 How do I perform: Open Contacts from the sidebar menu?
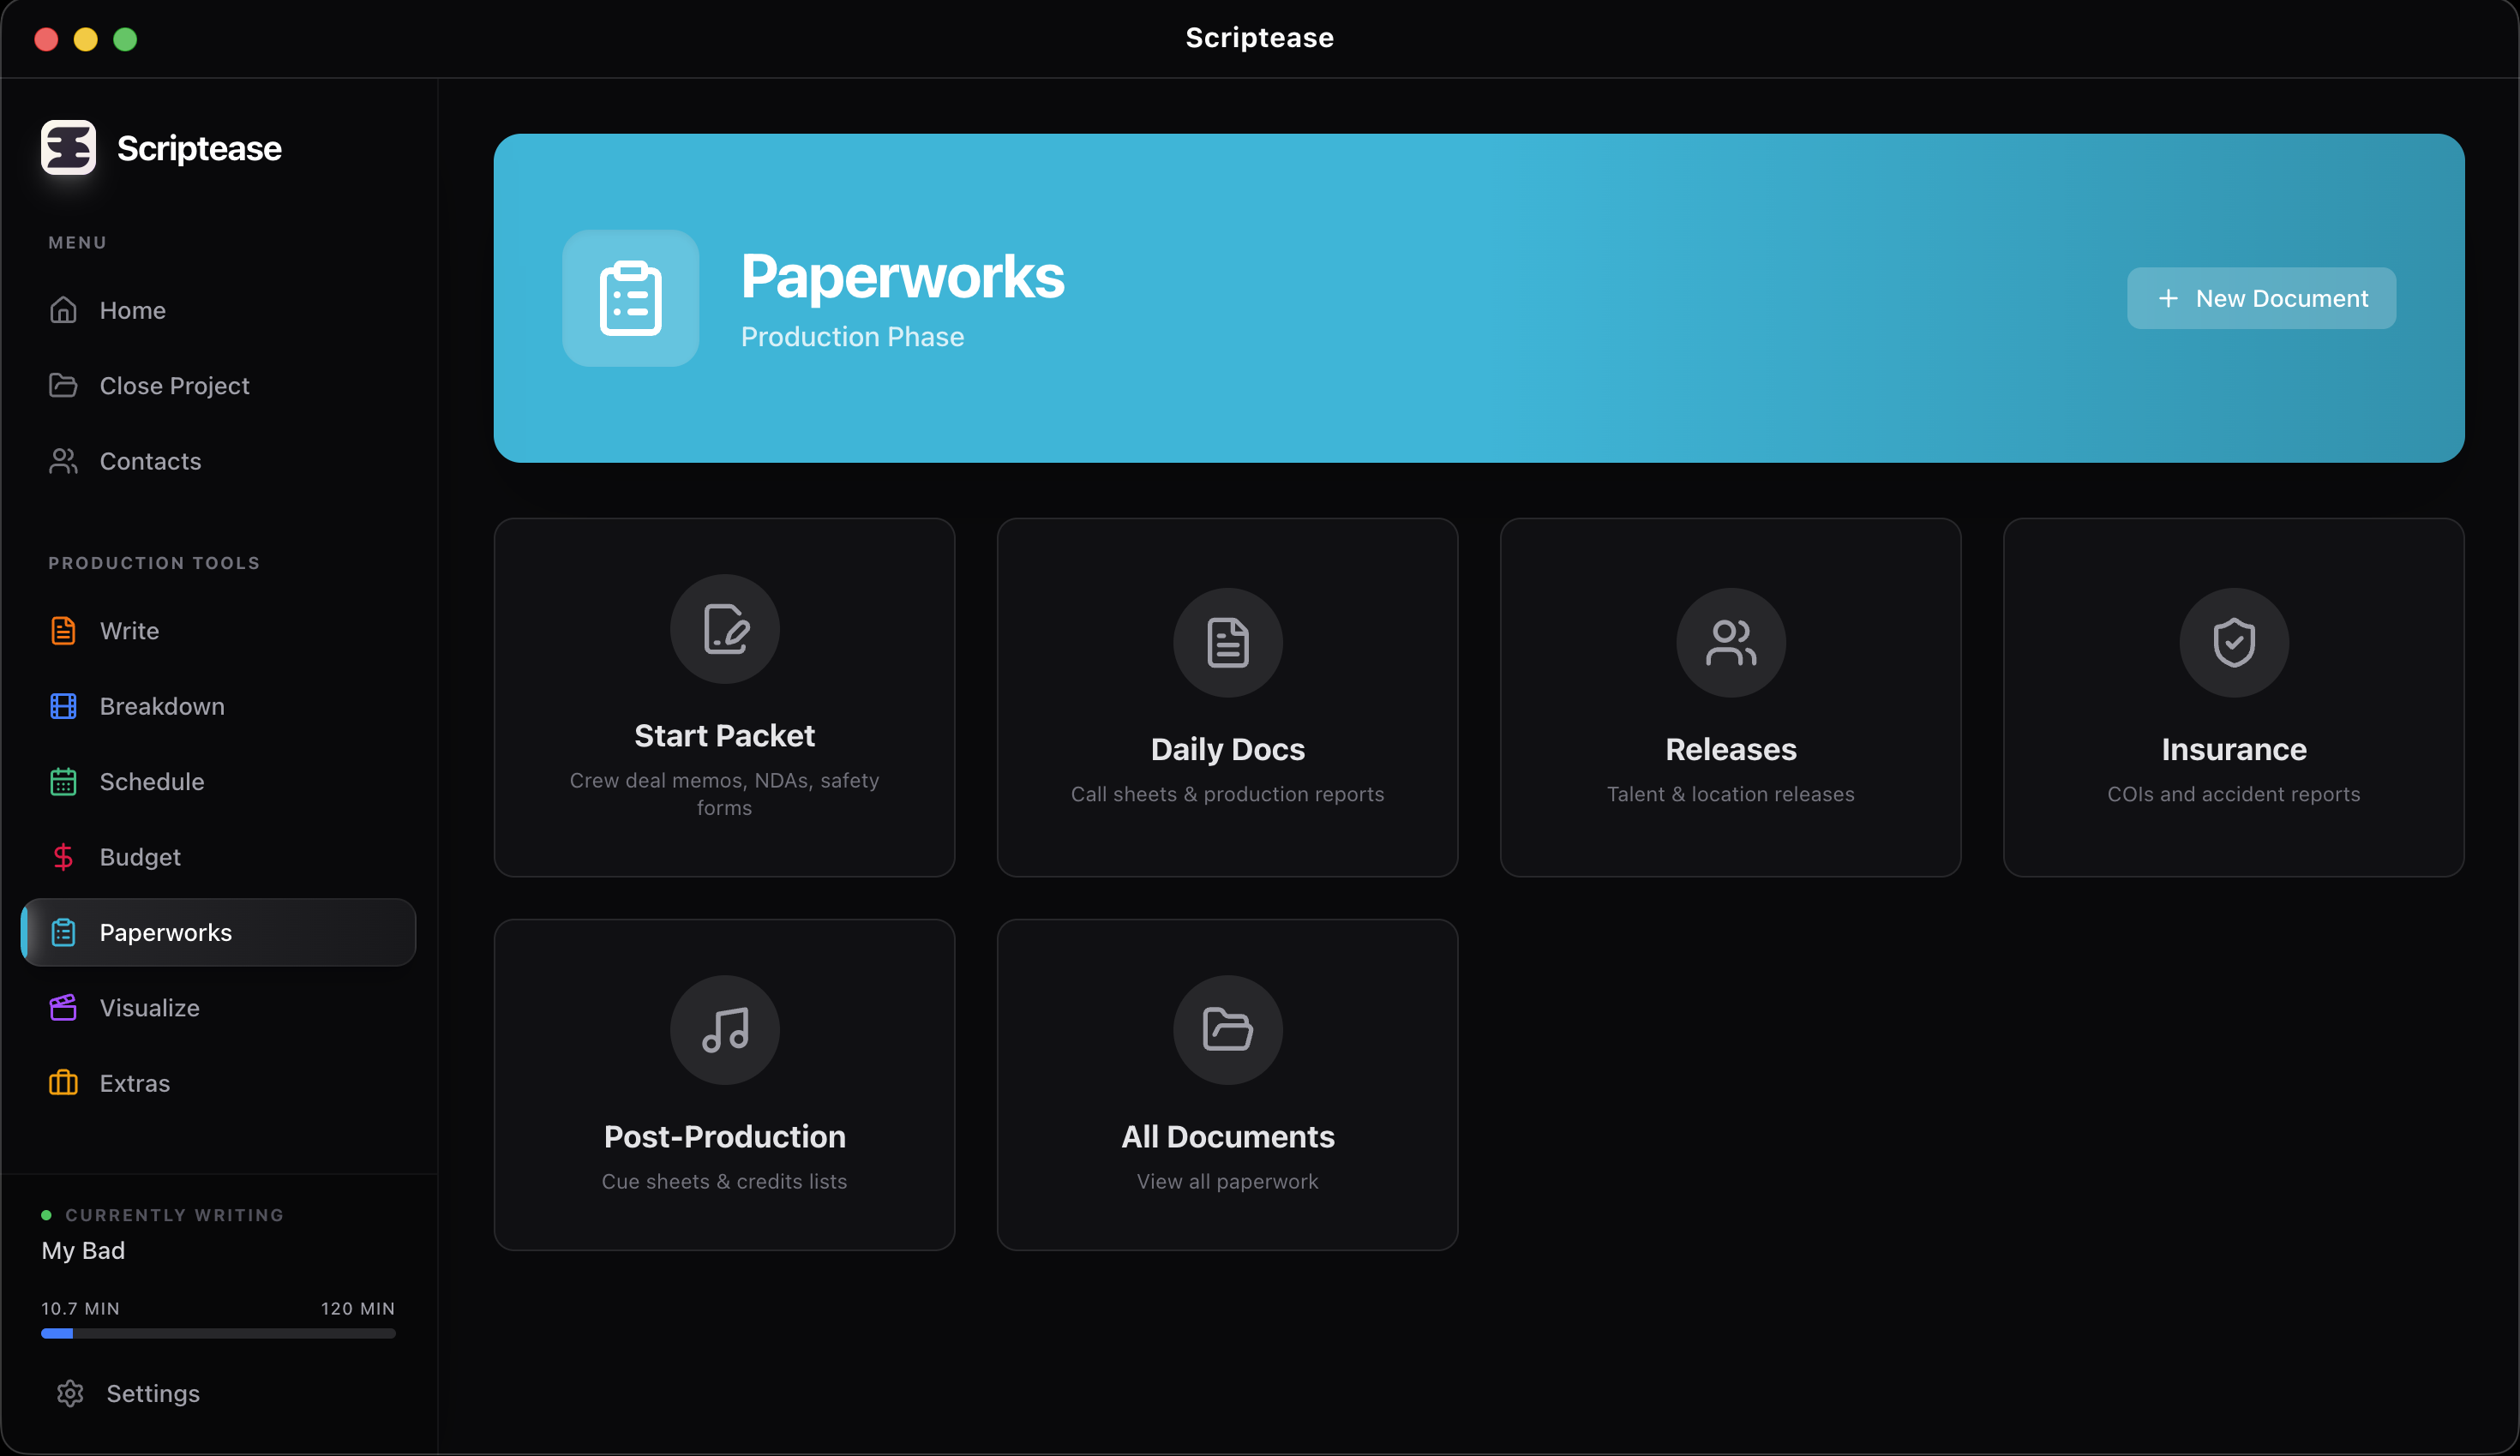151,461
